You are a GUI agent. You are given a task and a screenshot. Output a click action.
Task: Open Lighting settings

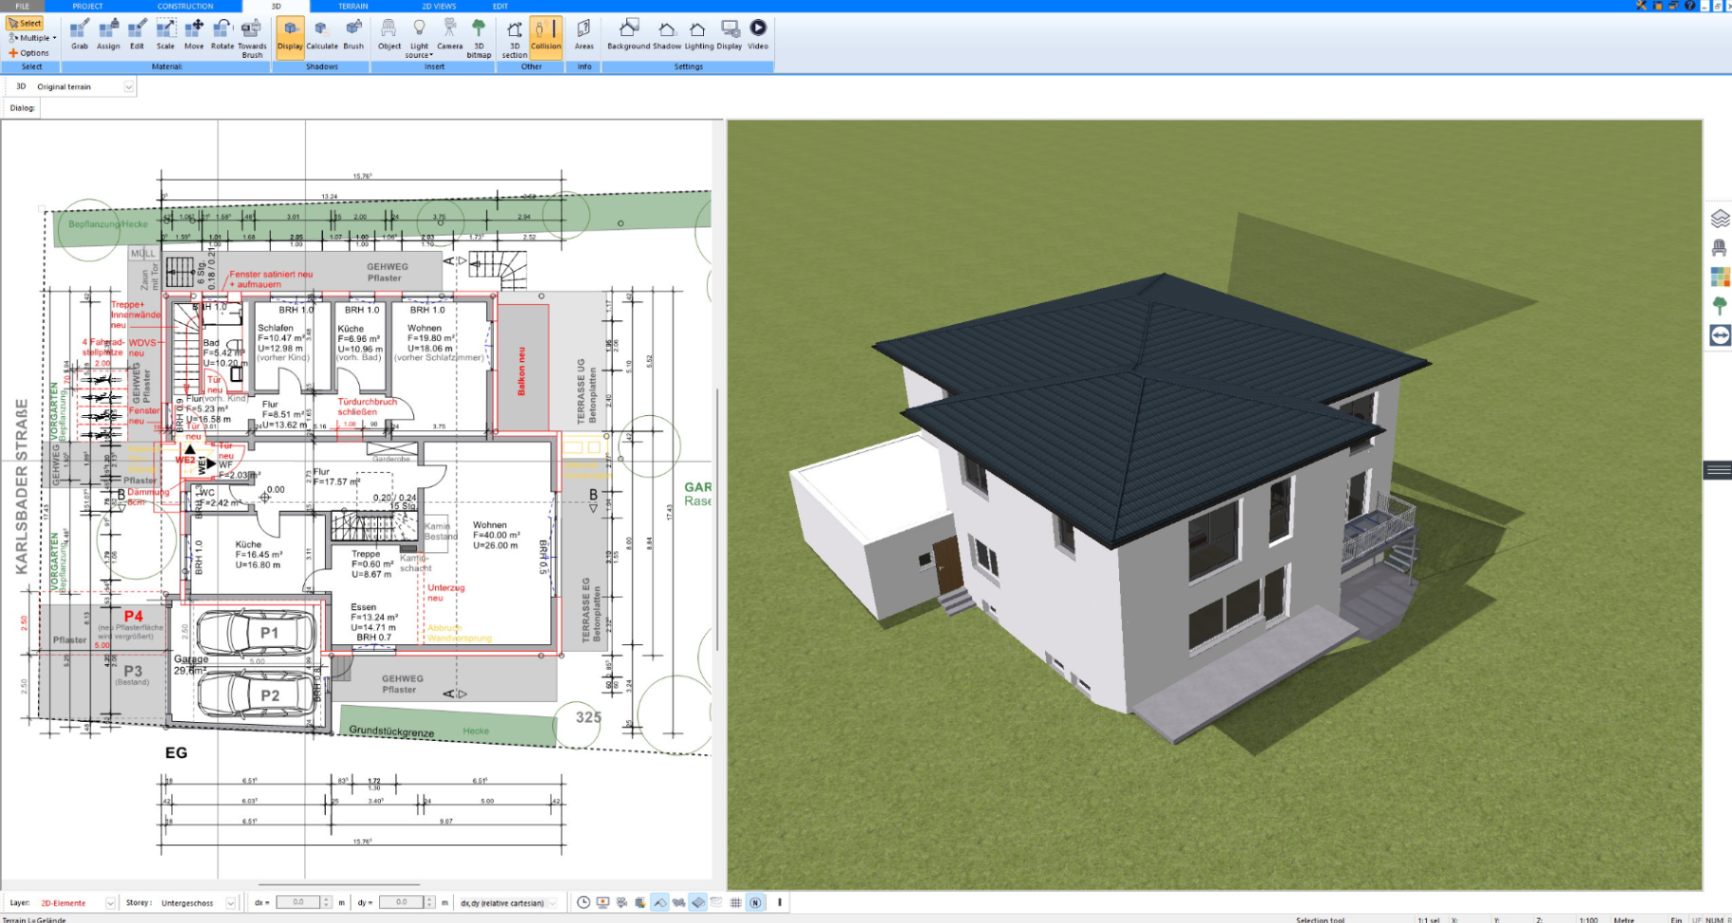click(698, 35)
